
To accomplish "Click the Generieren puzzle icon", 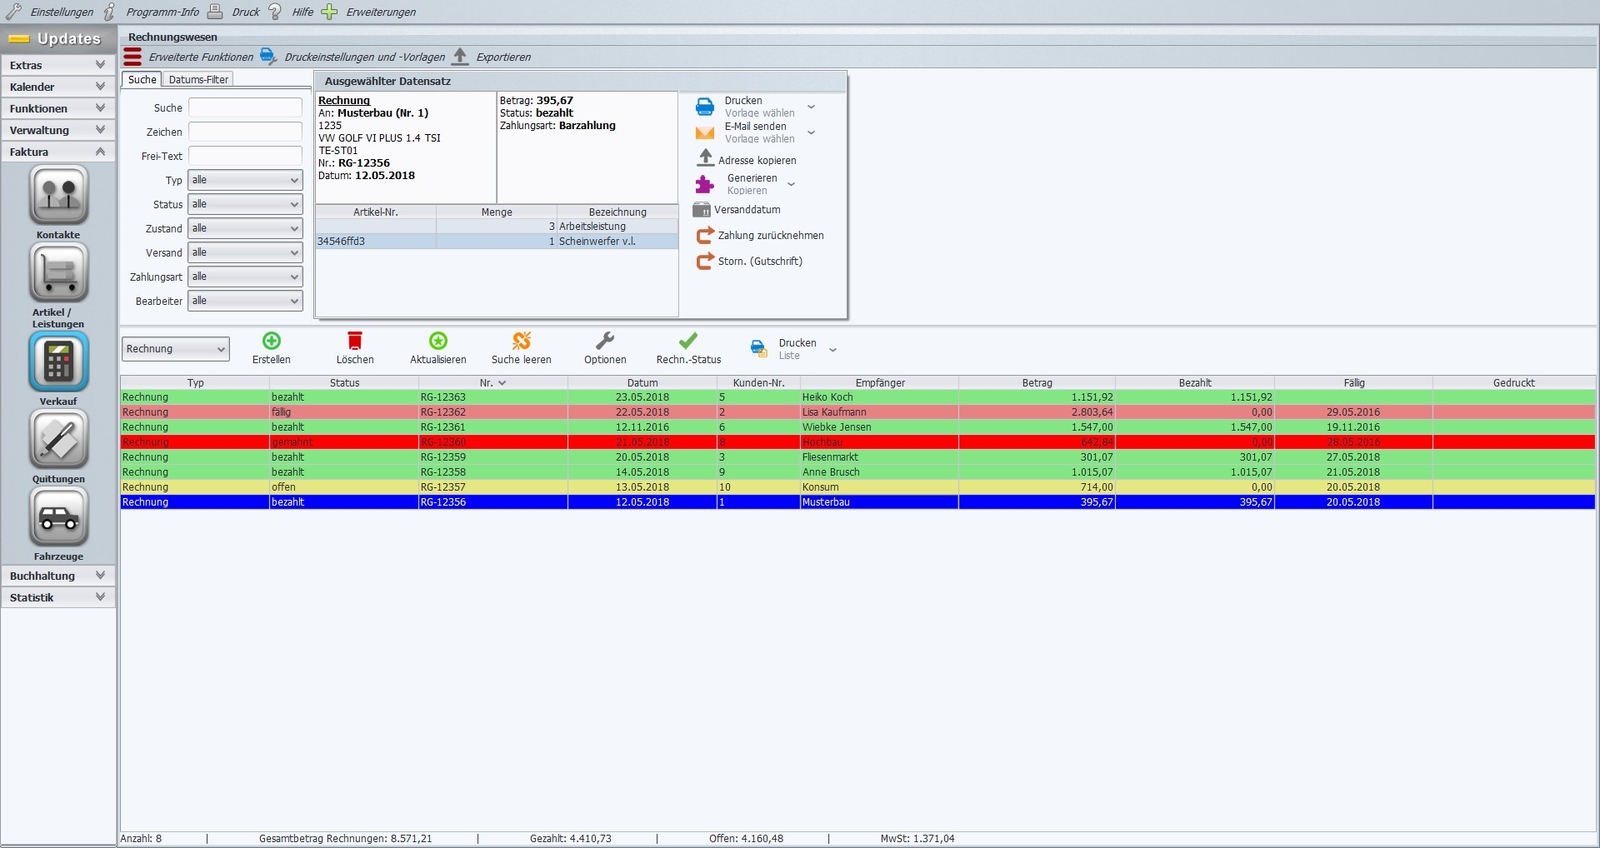I will (x=705, y=184).
